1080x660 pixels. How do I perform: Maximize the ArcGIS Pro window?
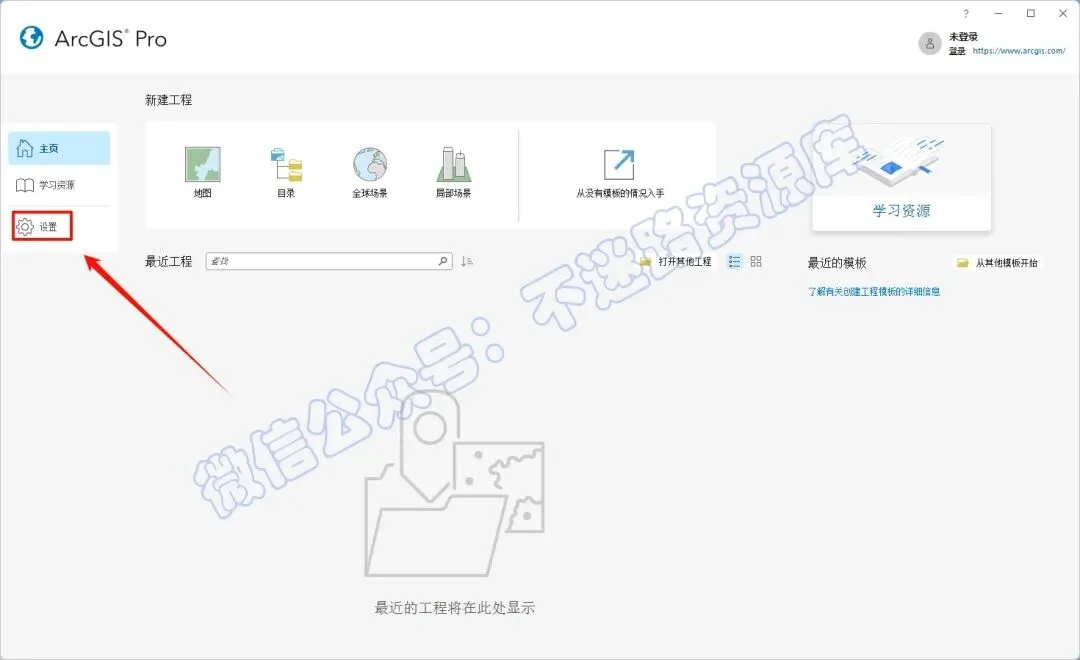click(1031, 13)
